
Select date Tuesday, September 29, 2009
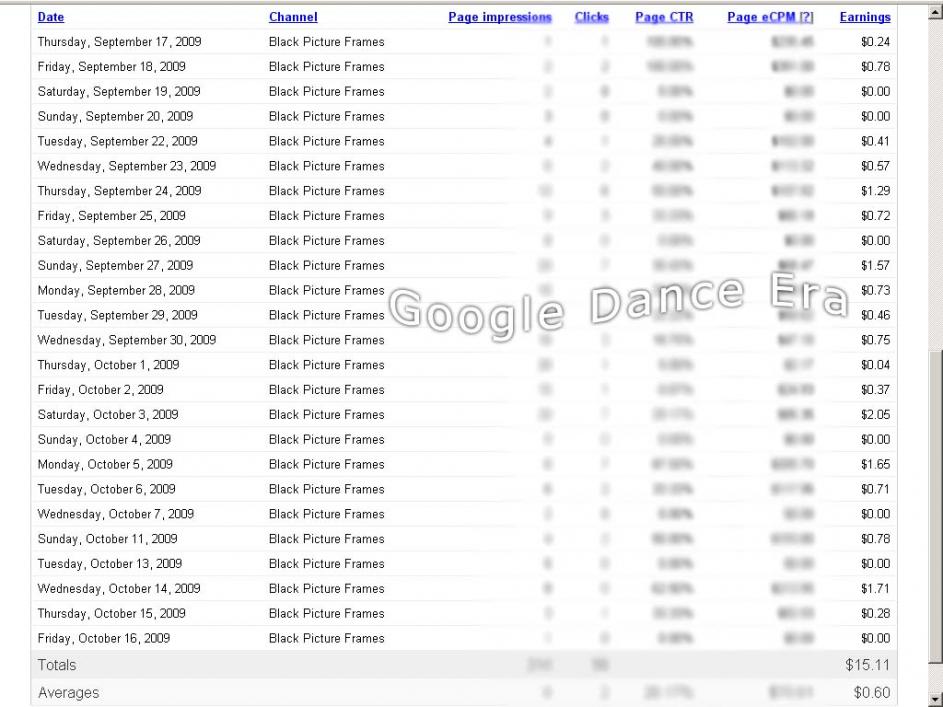tap(117, 315)
